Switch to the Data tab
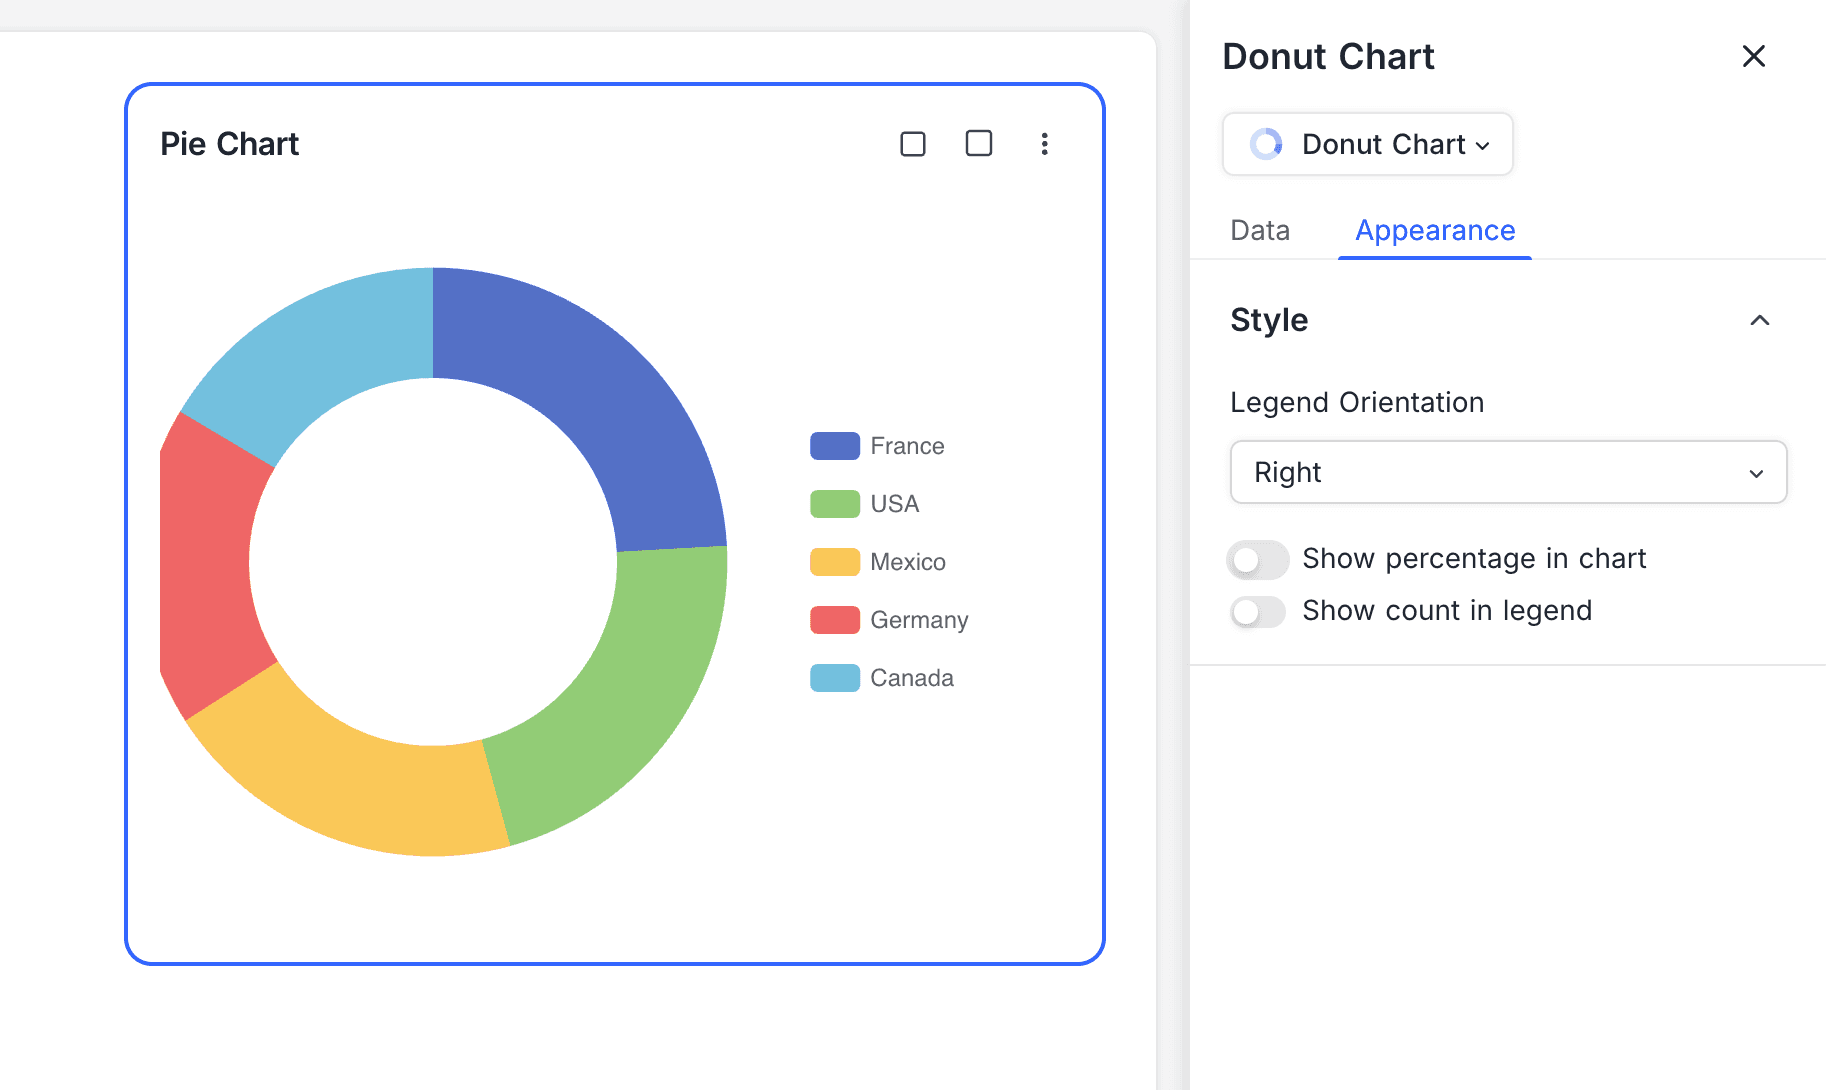 coord(1259,230)
